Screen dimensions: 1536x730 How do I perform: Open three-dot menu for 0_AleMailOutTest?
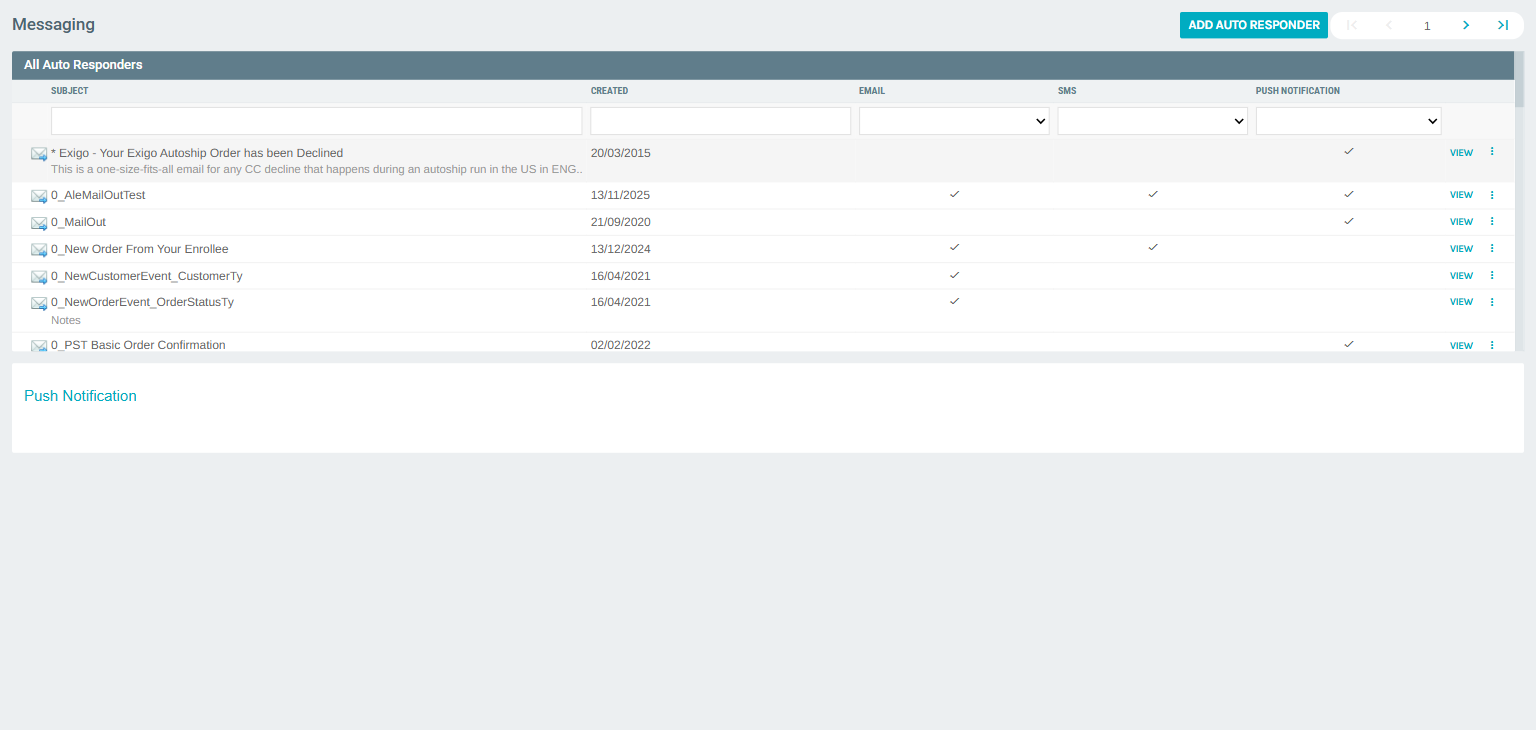coord(1492,194)
